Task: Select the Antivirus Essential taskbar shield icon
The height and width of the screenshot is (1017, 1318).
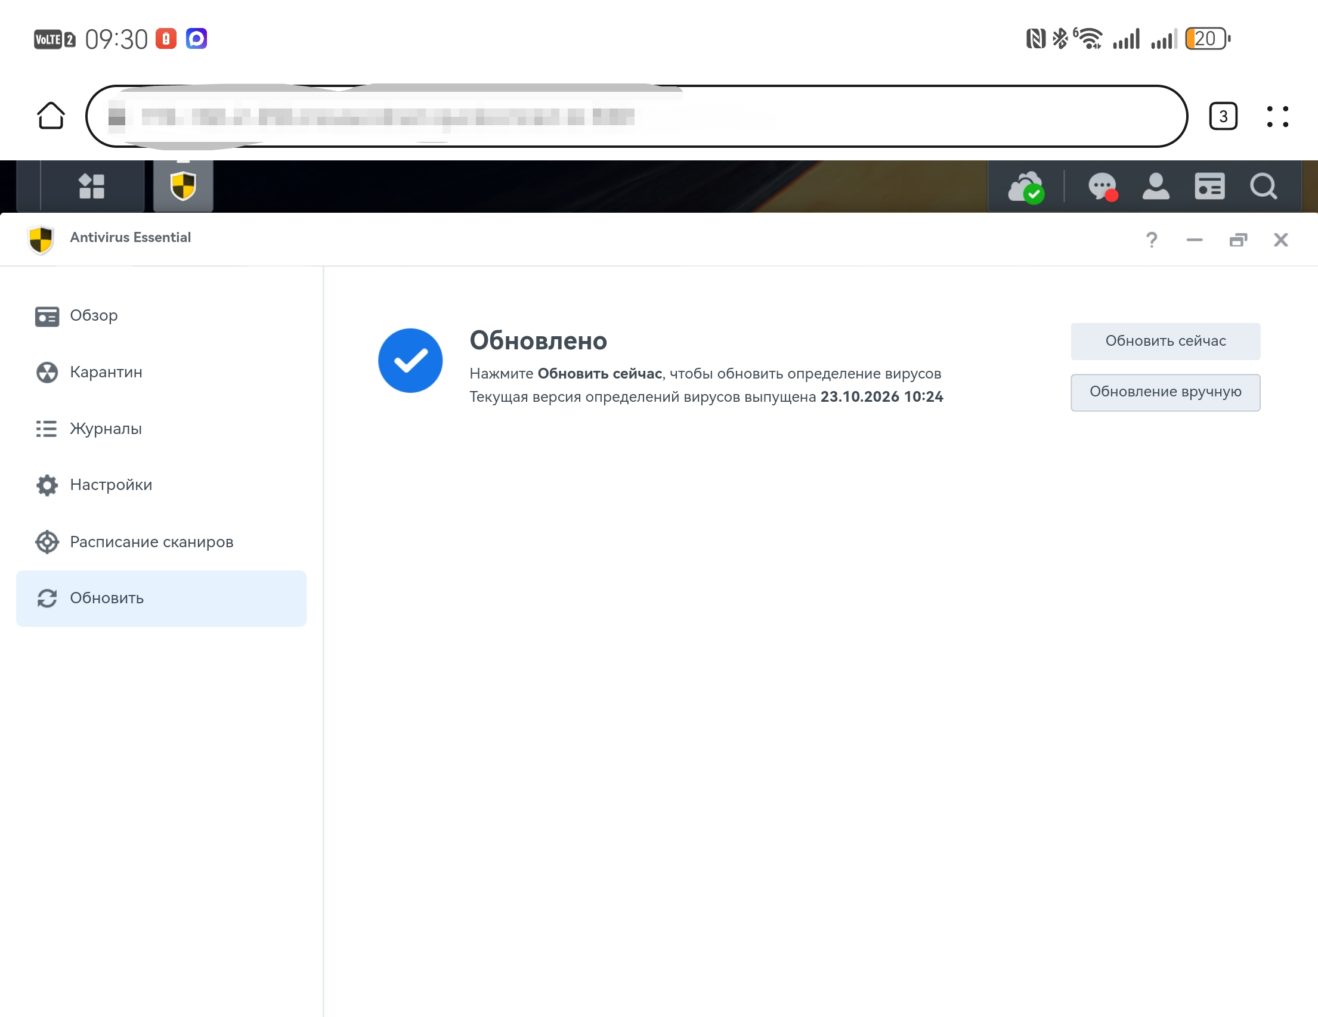Action: pos(183,186)
